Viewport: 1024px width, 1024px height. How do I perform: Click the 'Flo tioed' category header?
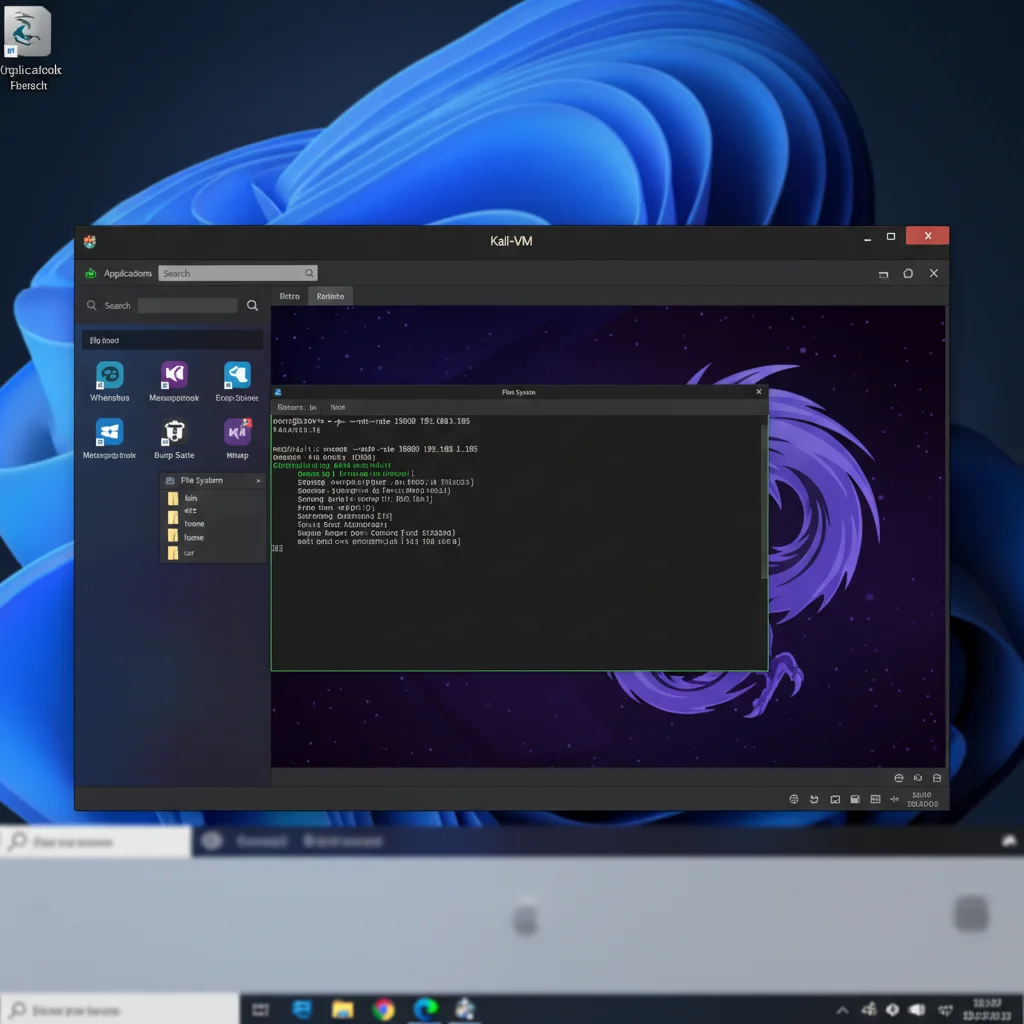coord(172,340)
